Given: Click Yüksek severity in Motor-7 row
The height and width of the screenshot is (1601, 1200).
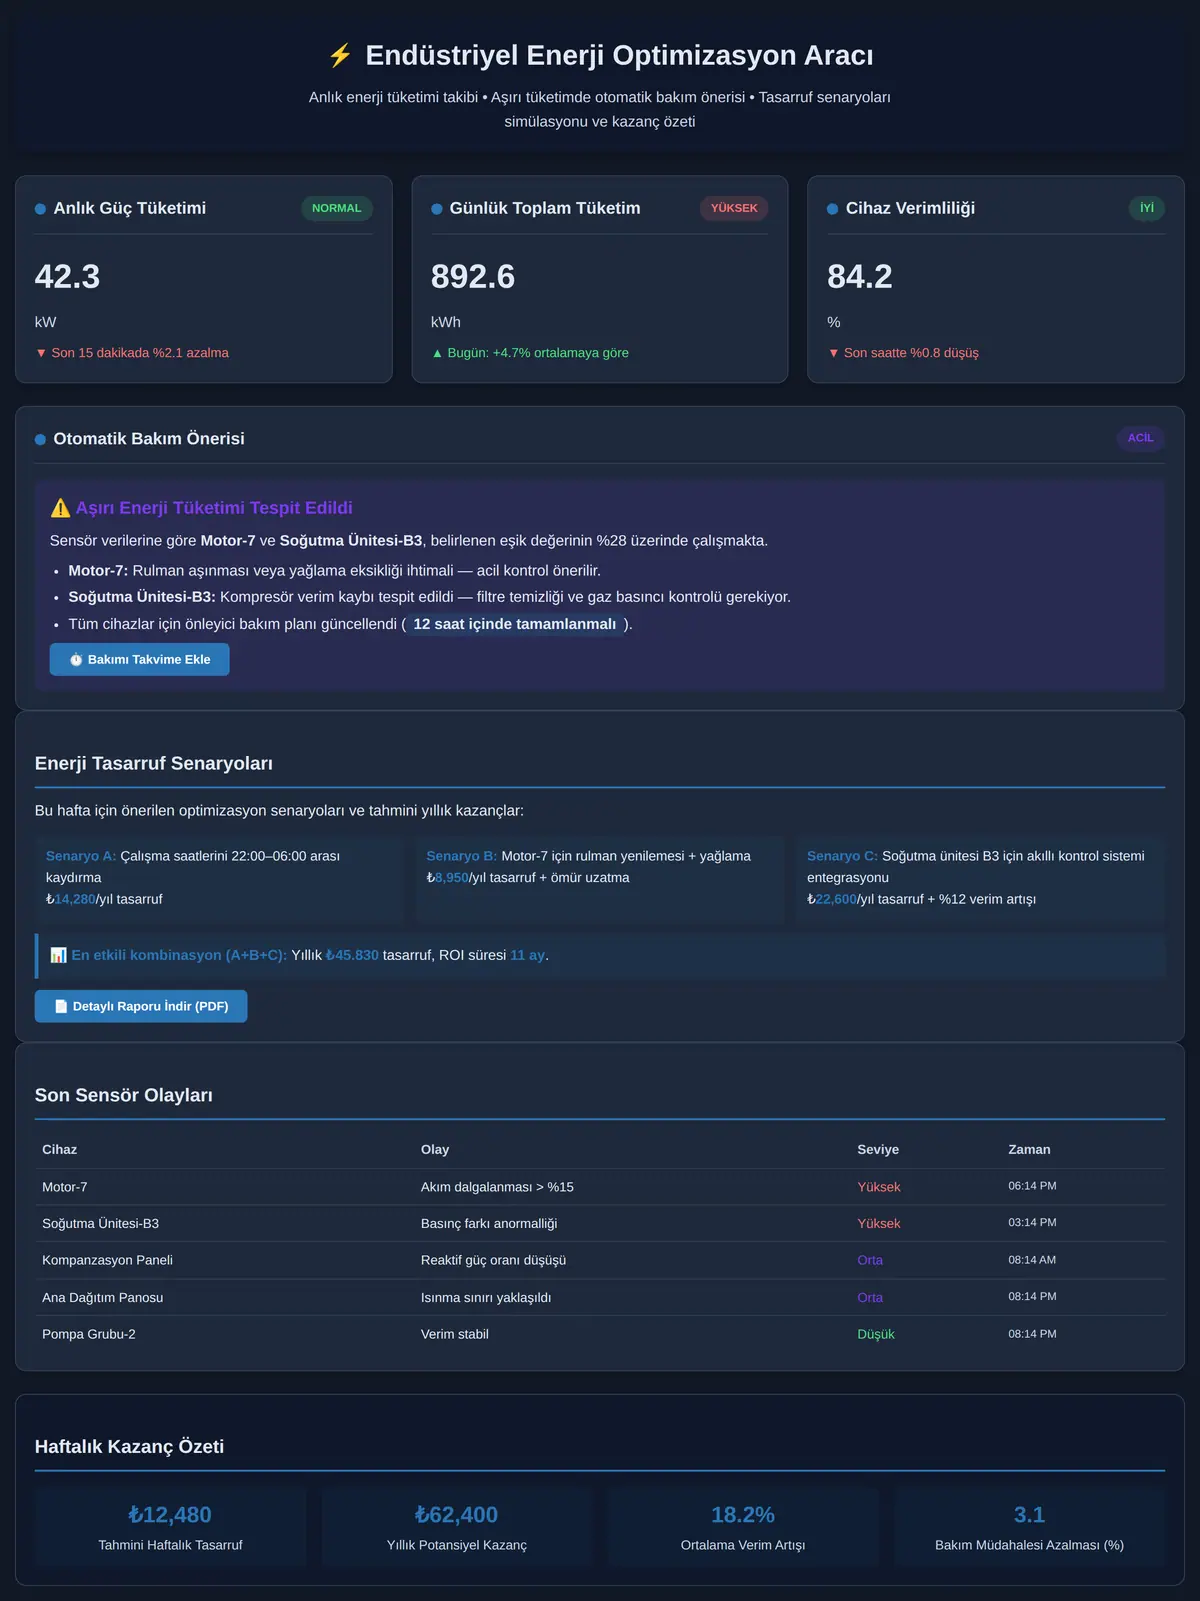Looking at the screenshot, I should (879, 1187).
